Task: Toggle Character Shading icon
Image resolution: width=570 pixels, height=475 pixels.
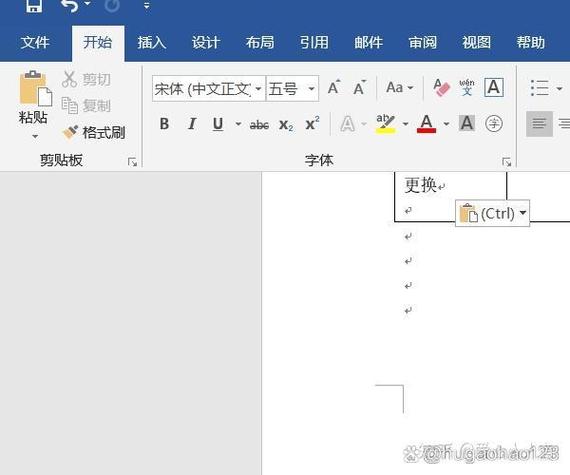Action: [x=467, y=124]
